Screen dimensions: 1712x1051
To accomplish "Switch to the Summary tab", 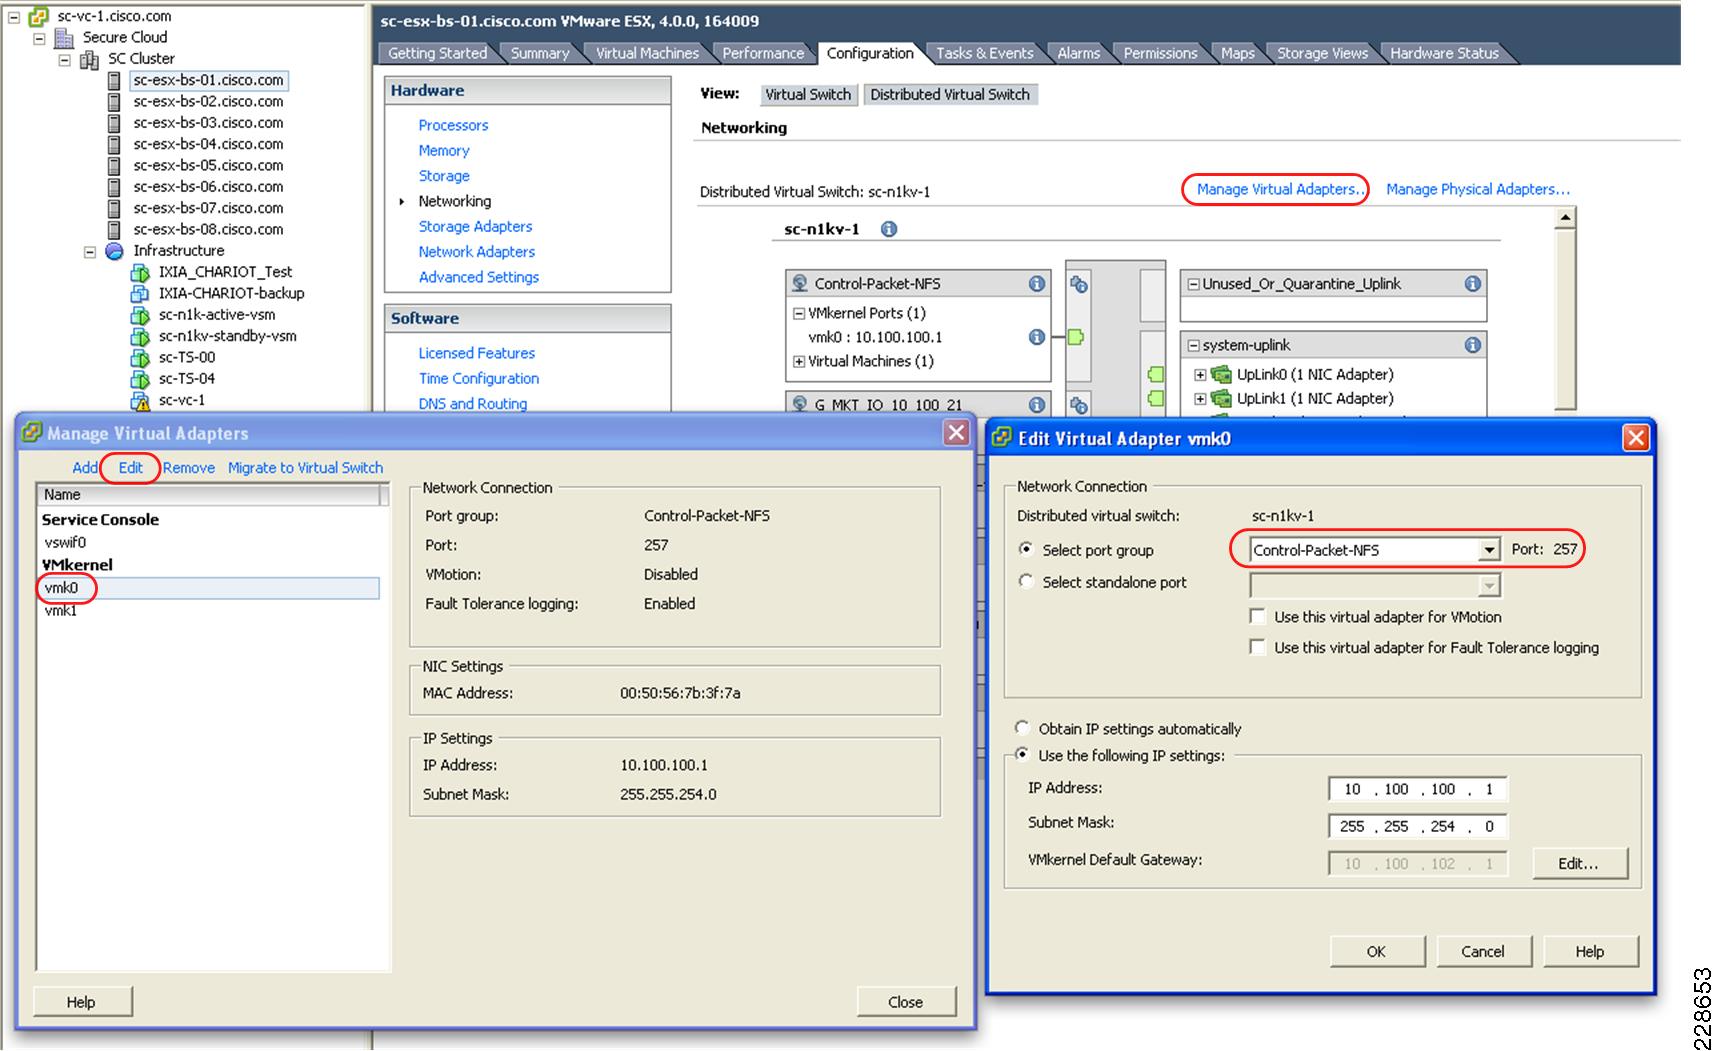I will click(x=539, y=53).
